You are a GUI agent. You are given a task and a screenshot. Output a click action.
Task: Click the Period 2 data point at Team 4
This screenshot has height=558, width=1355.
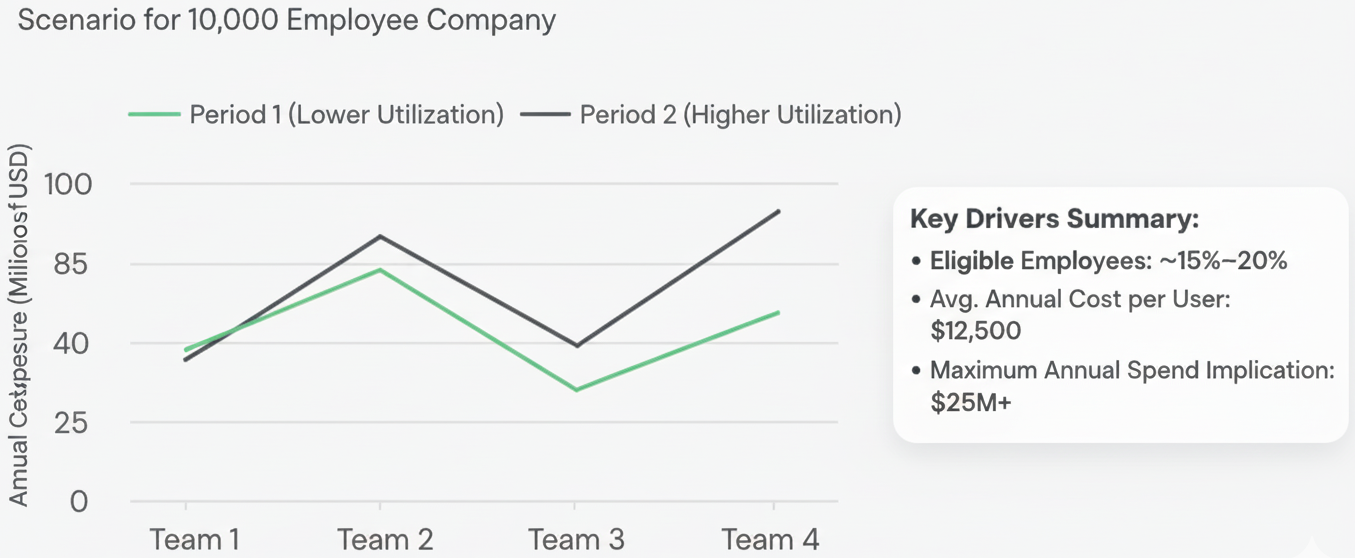pos(779,211)
